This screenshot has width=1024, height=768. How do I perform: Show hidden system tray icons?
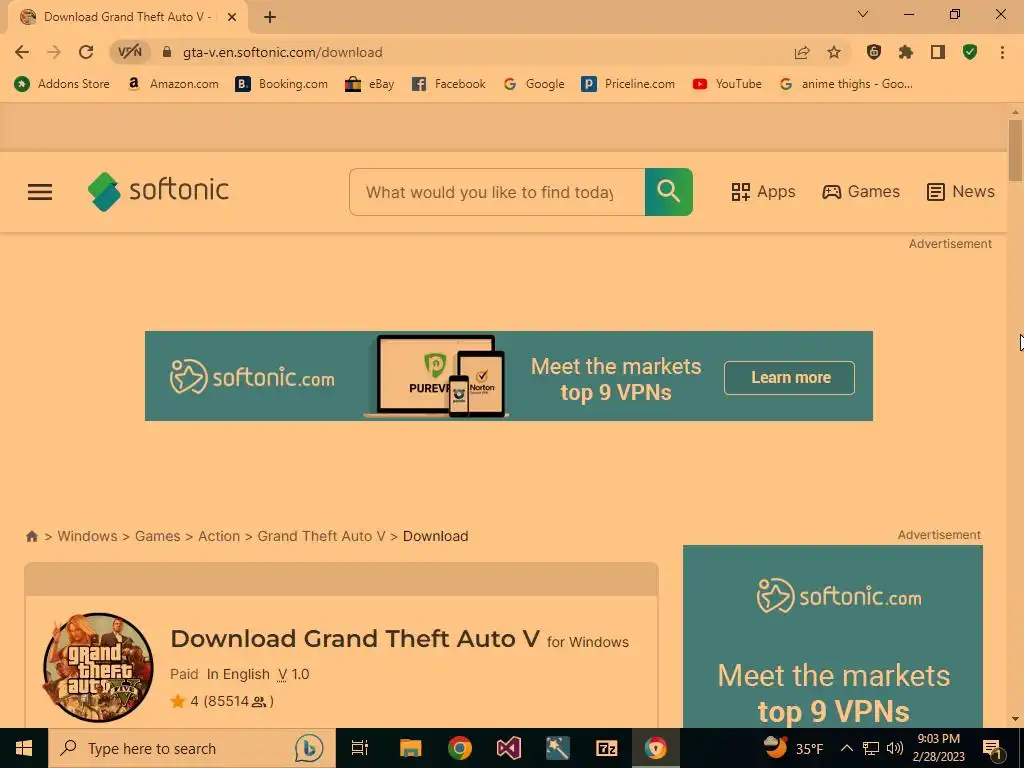[846, 748]
